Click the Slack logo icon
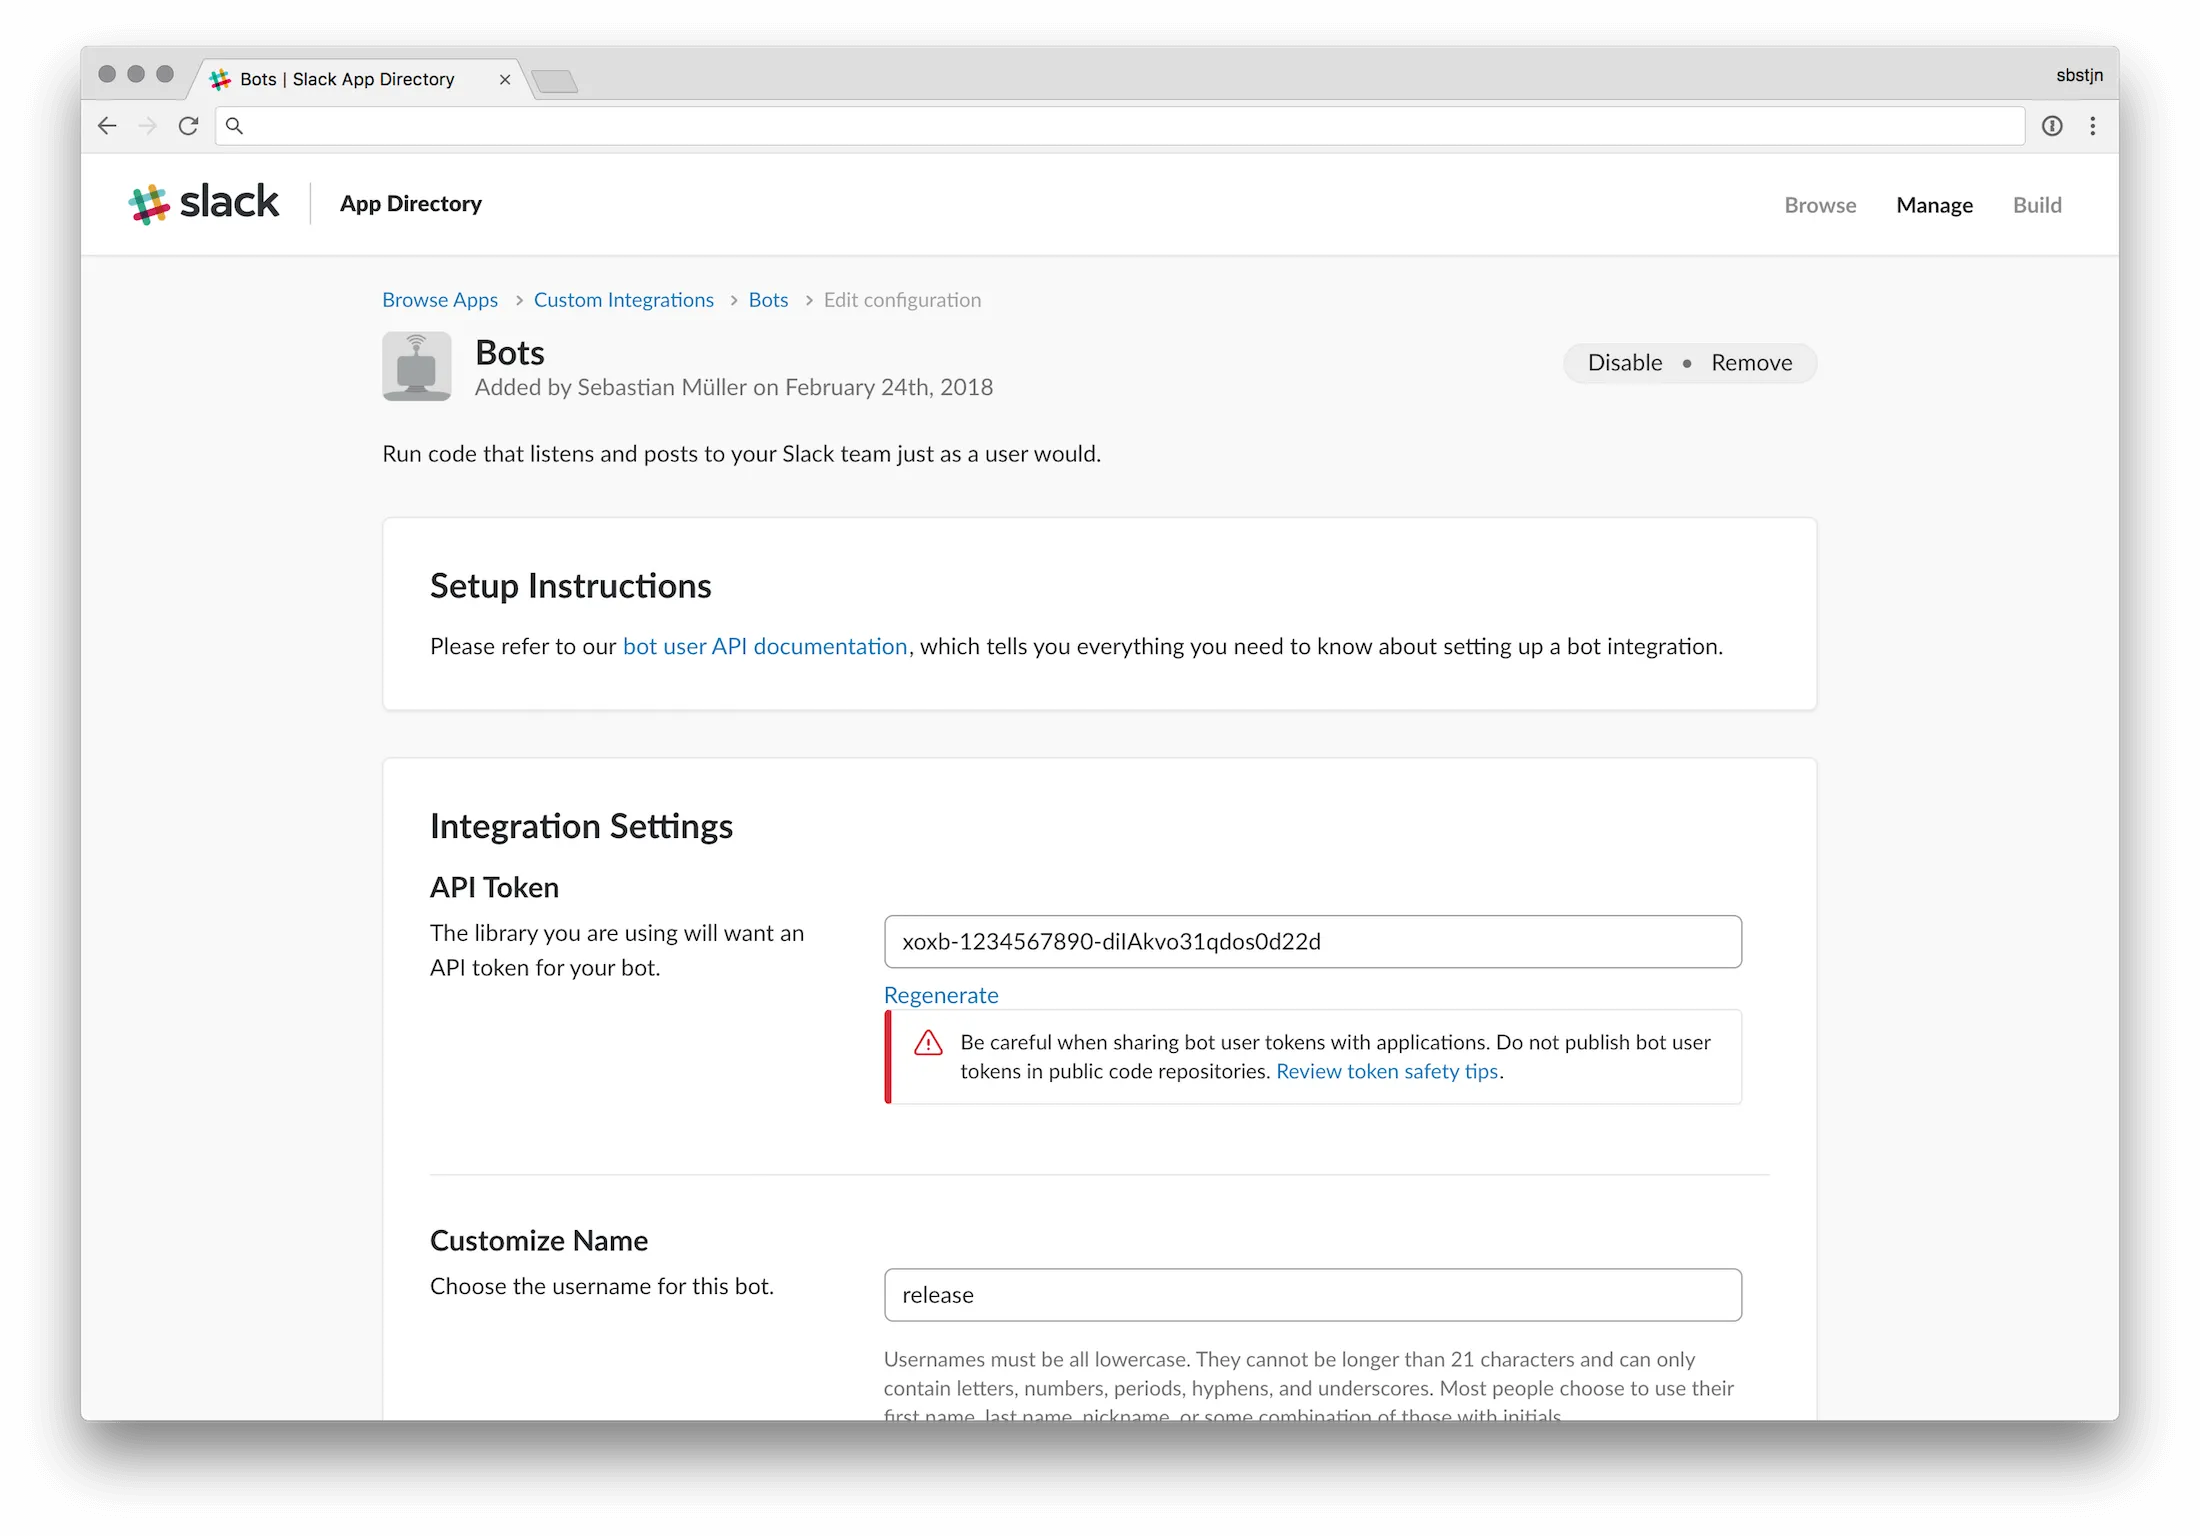The image size is (2200, 1536). (x=148, y=203)
